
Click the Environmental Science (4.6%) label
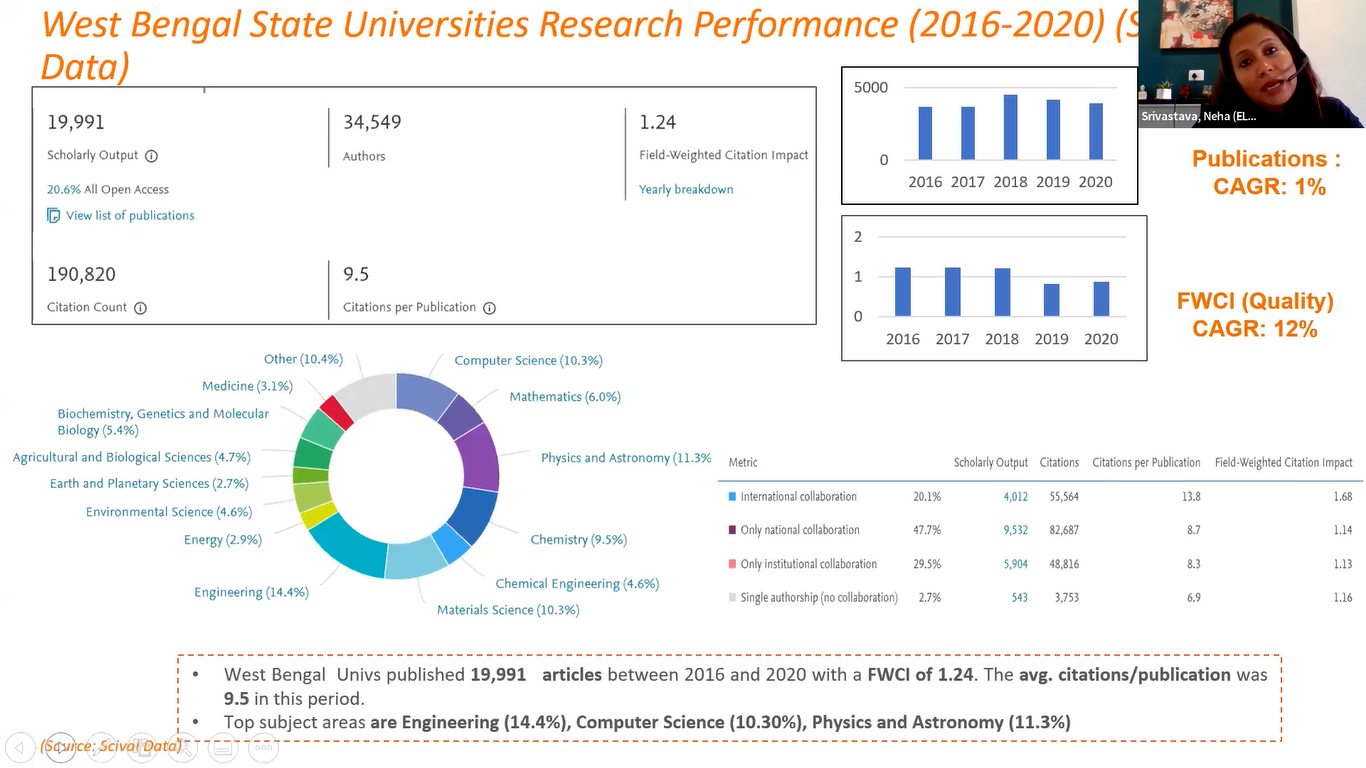pos(169,512)
